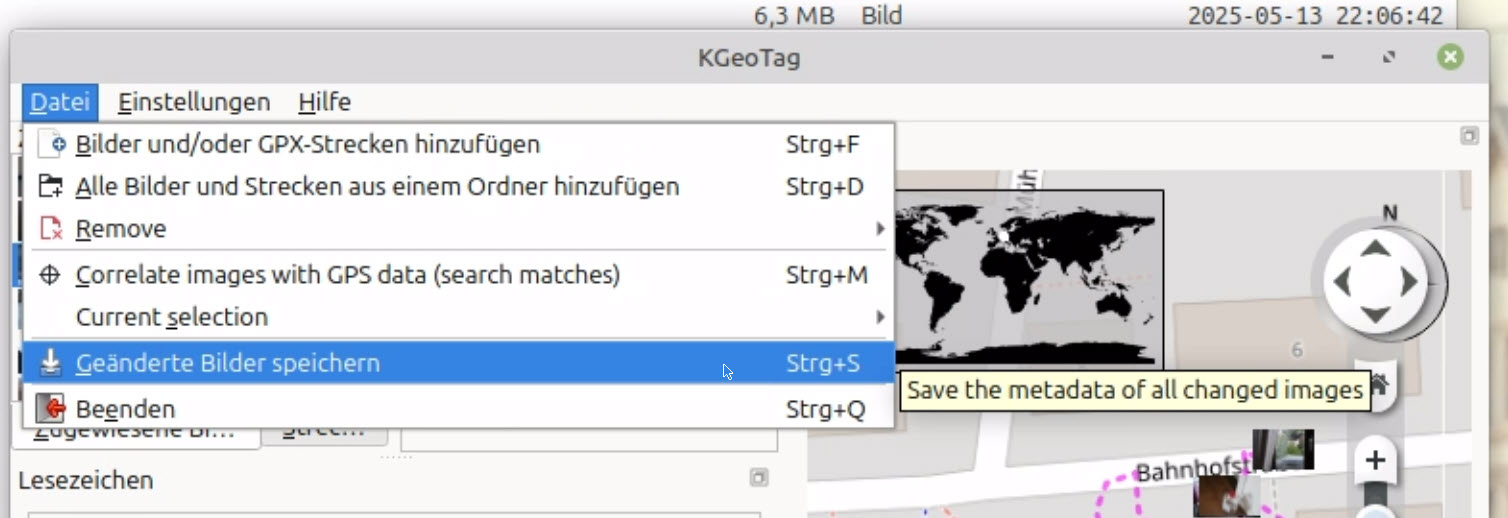The image size is (1508, 518).
Task: Float the Lesezeichen panel using its dock button
Action: tap(759, 478)
